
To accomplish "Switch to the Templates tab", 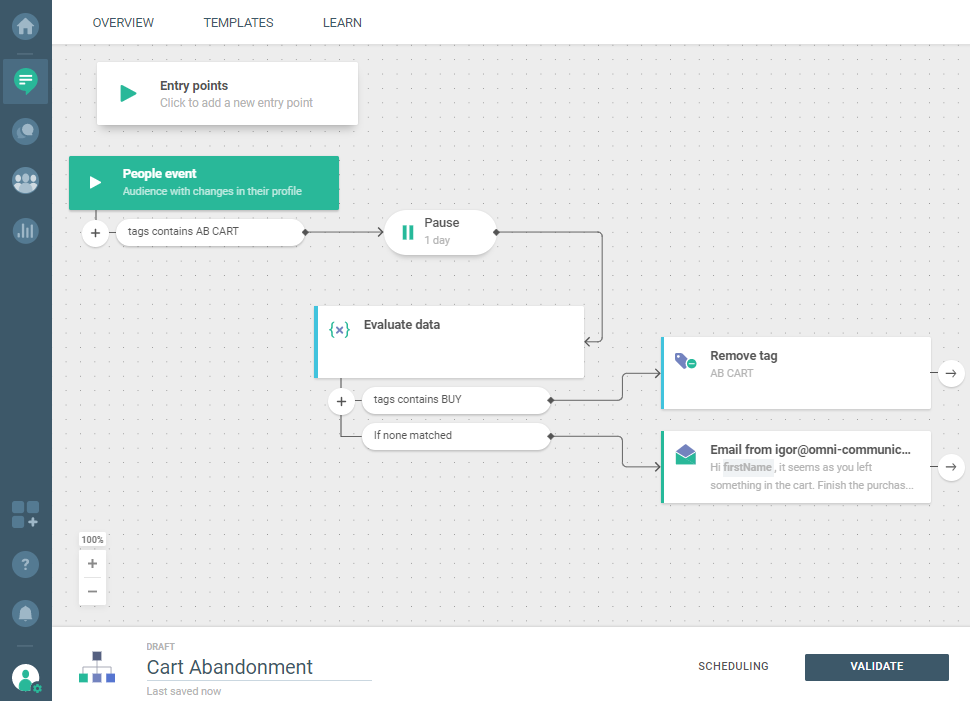I will (238, 23).
